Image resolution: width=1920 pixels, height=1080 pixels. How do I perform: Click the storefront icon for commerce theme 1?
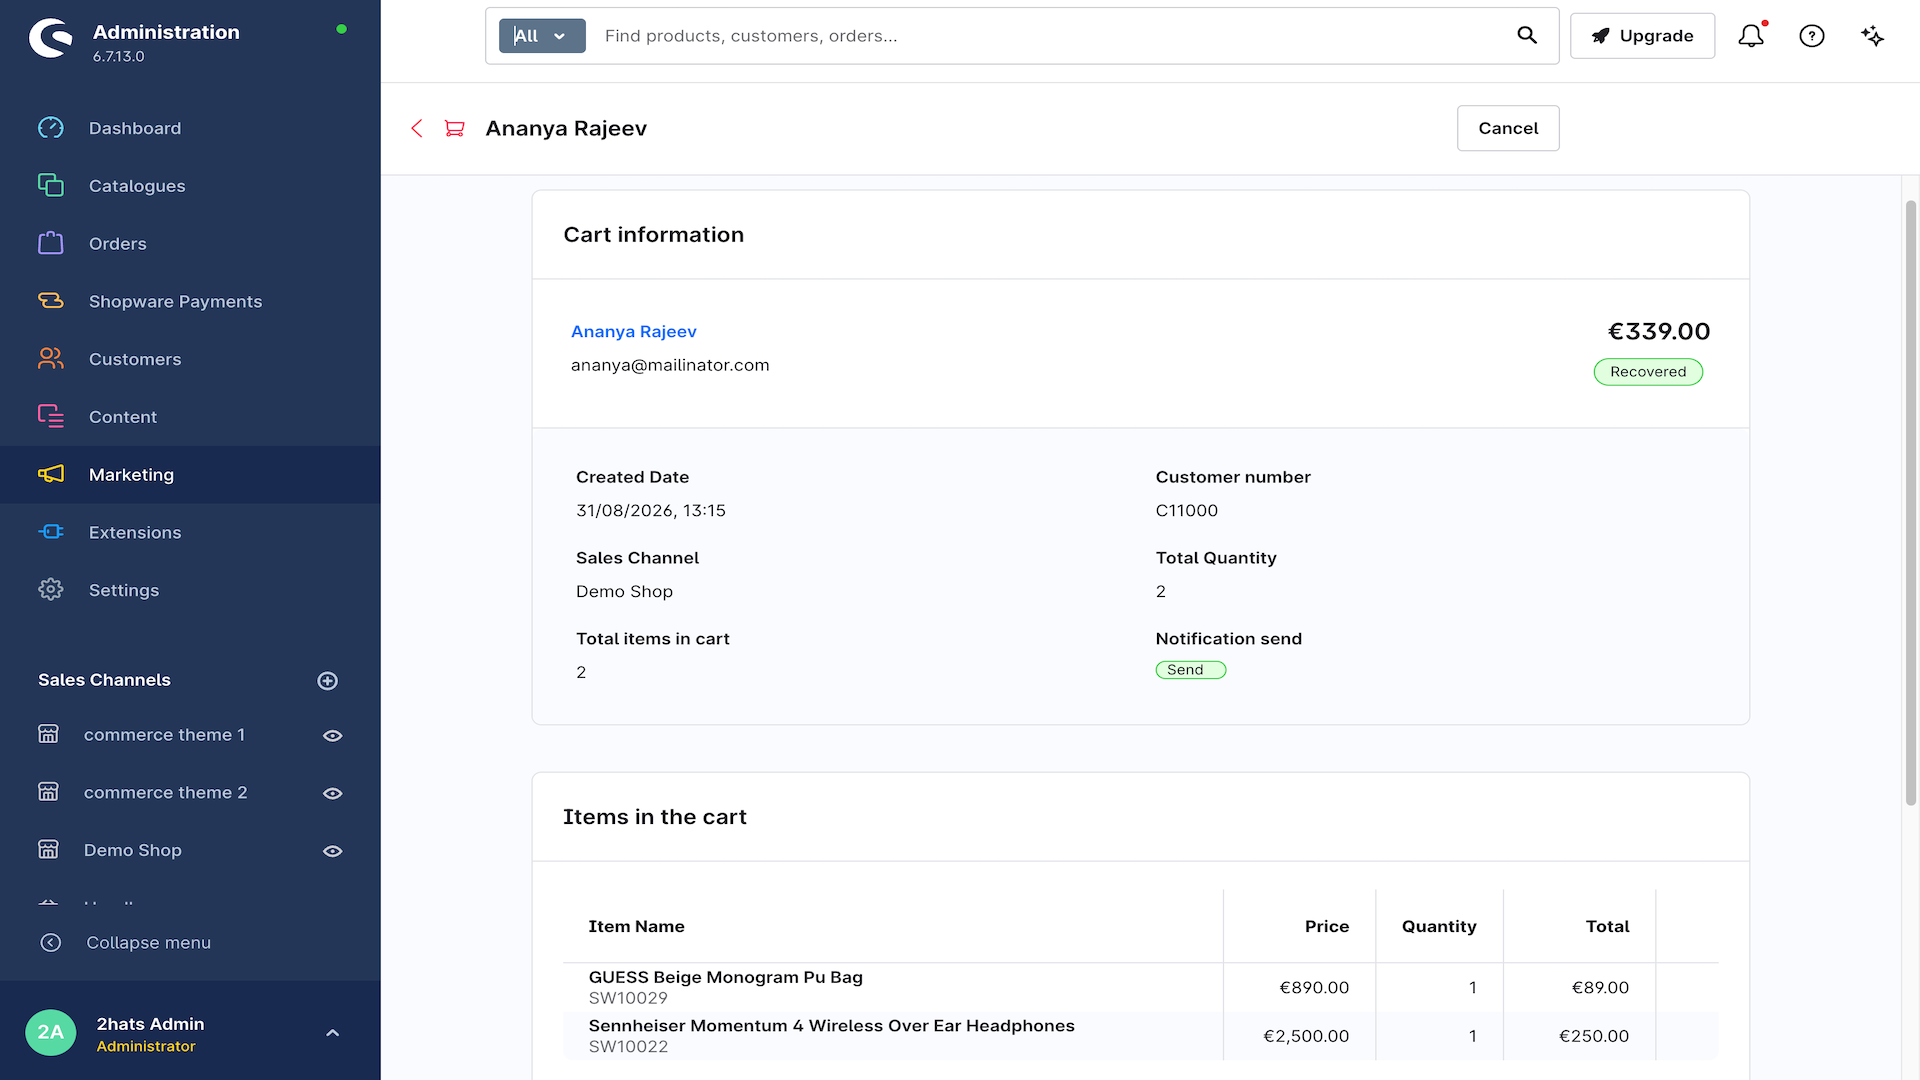coord(48,734)
